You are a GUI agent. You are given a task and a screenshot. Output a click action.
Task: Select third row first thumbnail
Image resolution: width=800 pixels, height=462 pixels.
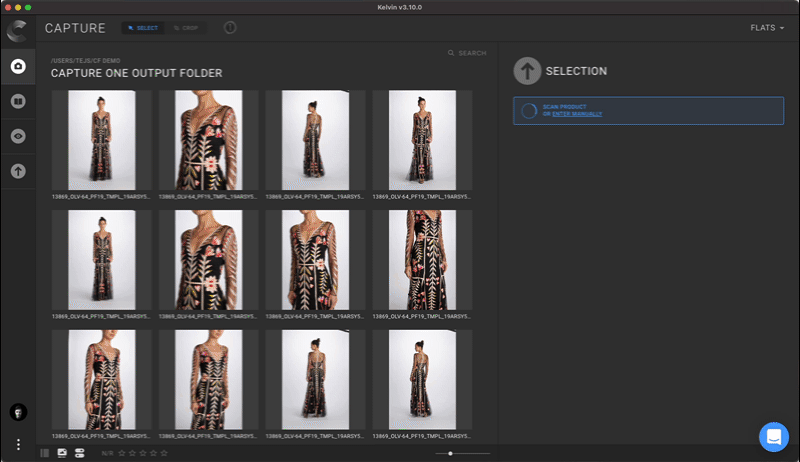[x=102, y=380]
